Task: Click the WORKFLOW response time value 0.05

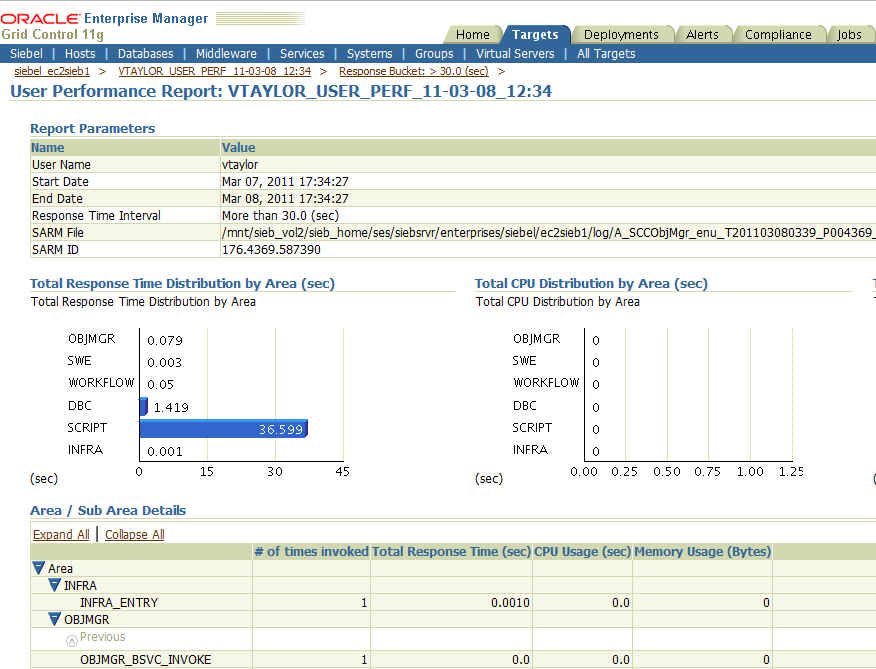Action: tap(160, 385)
